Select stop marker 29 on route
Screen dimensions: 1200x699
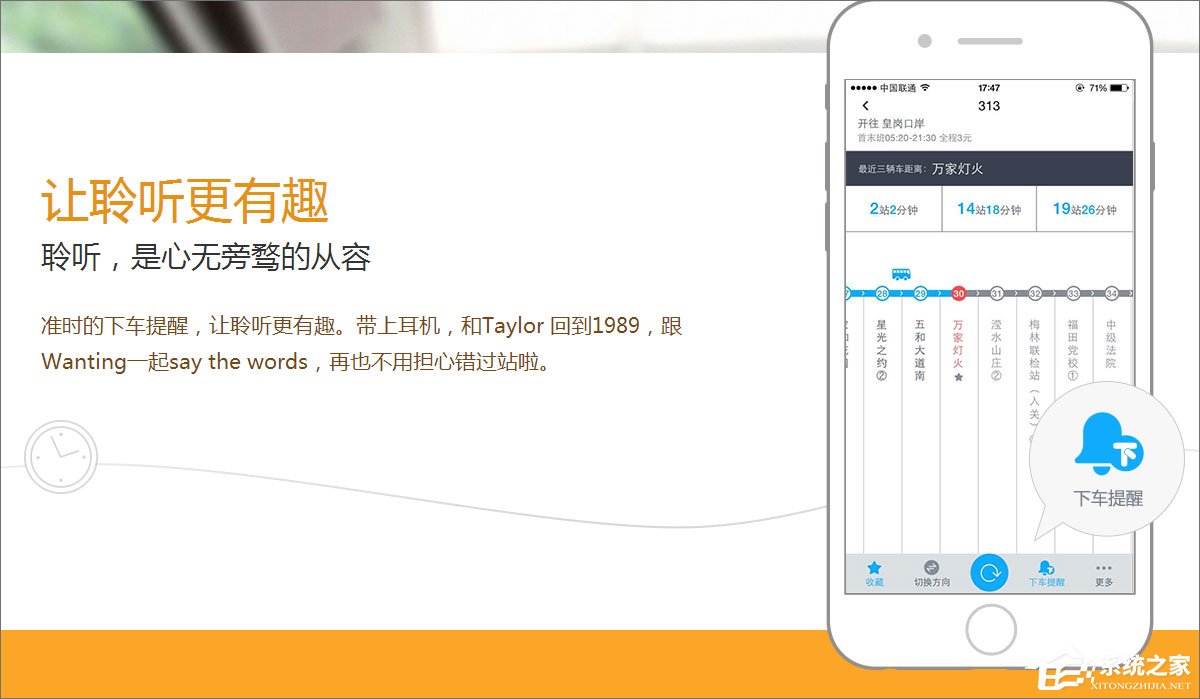(x=920, y=294)
